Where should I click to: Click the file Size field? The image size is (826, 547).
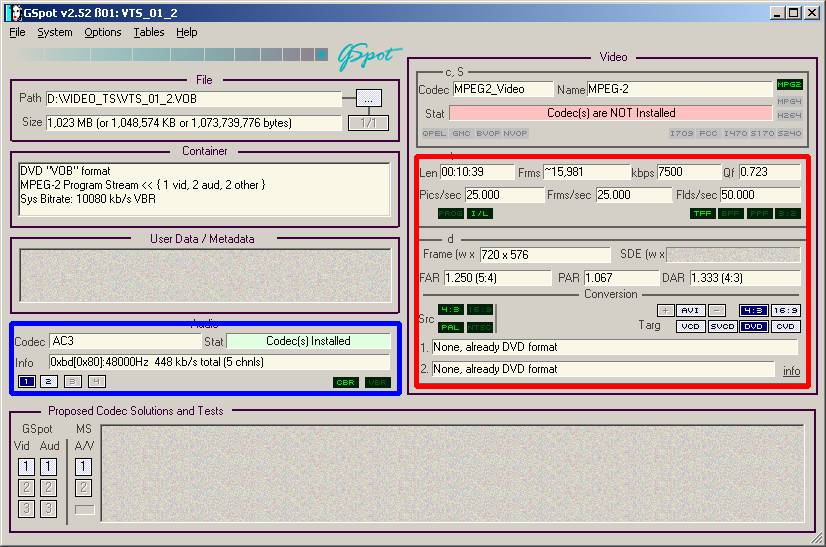coord(194,123)
